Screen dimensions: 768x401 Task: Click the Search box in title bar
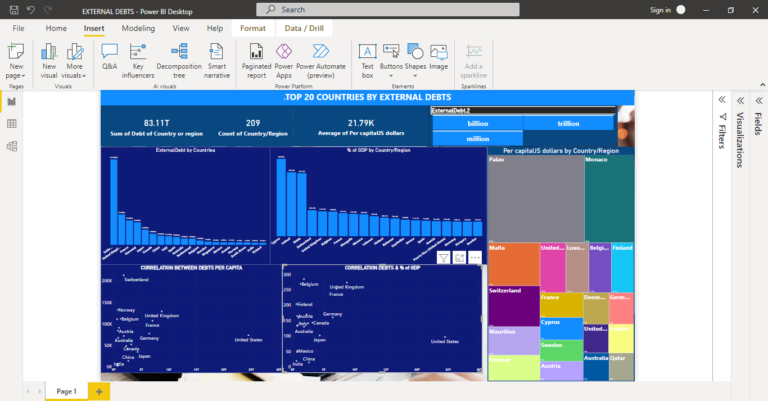[x=387, y=10]
